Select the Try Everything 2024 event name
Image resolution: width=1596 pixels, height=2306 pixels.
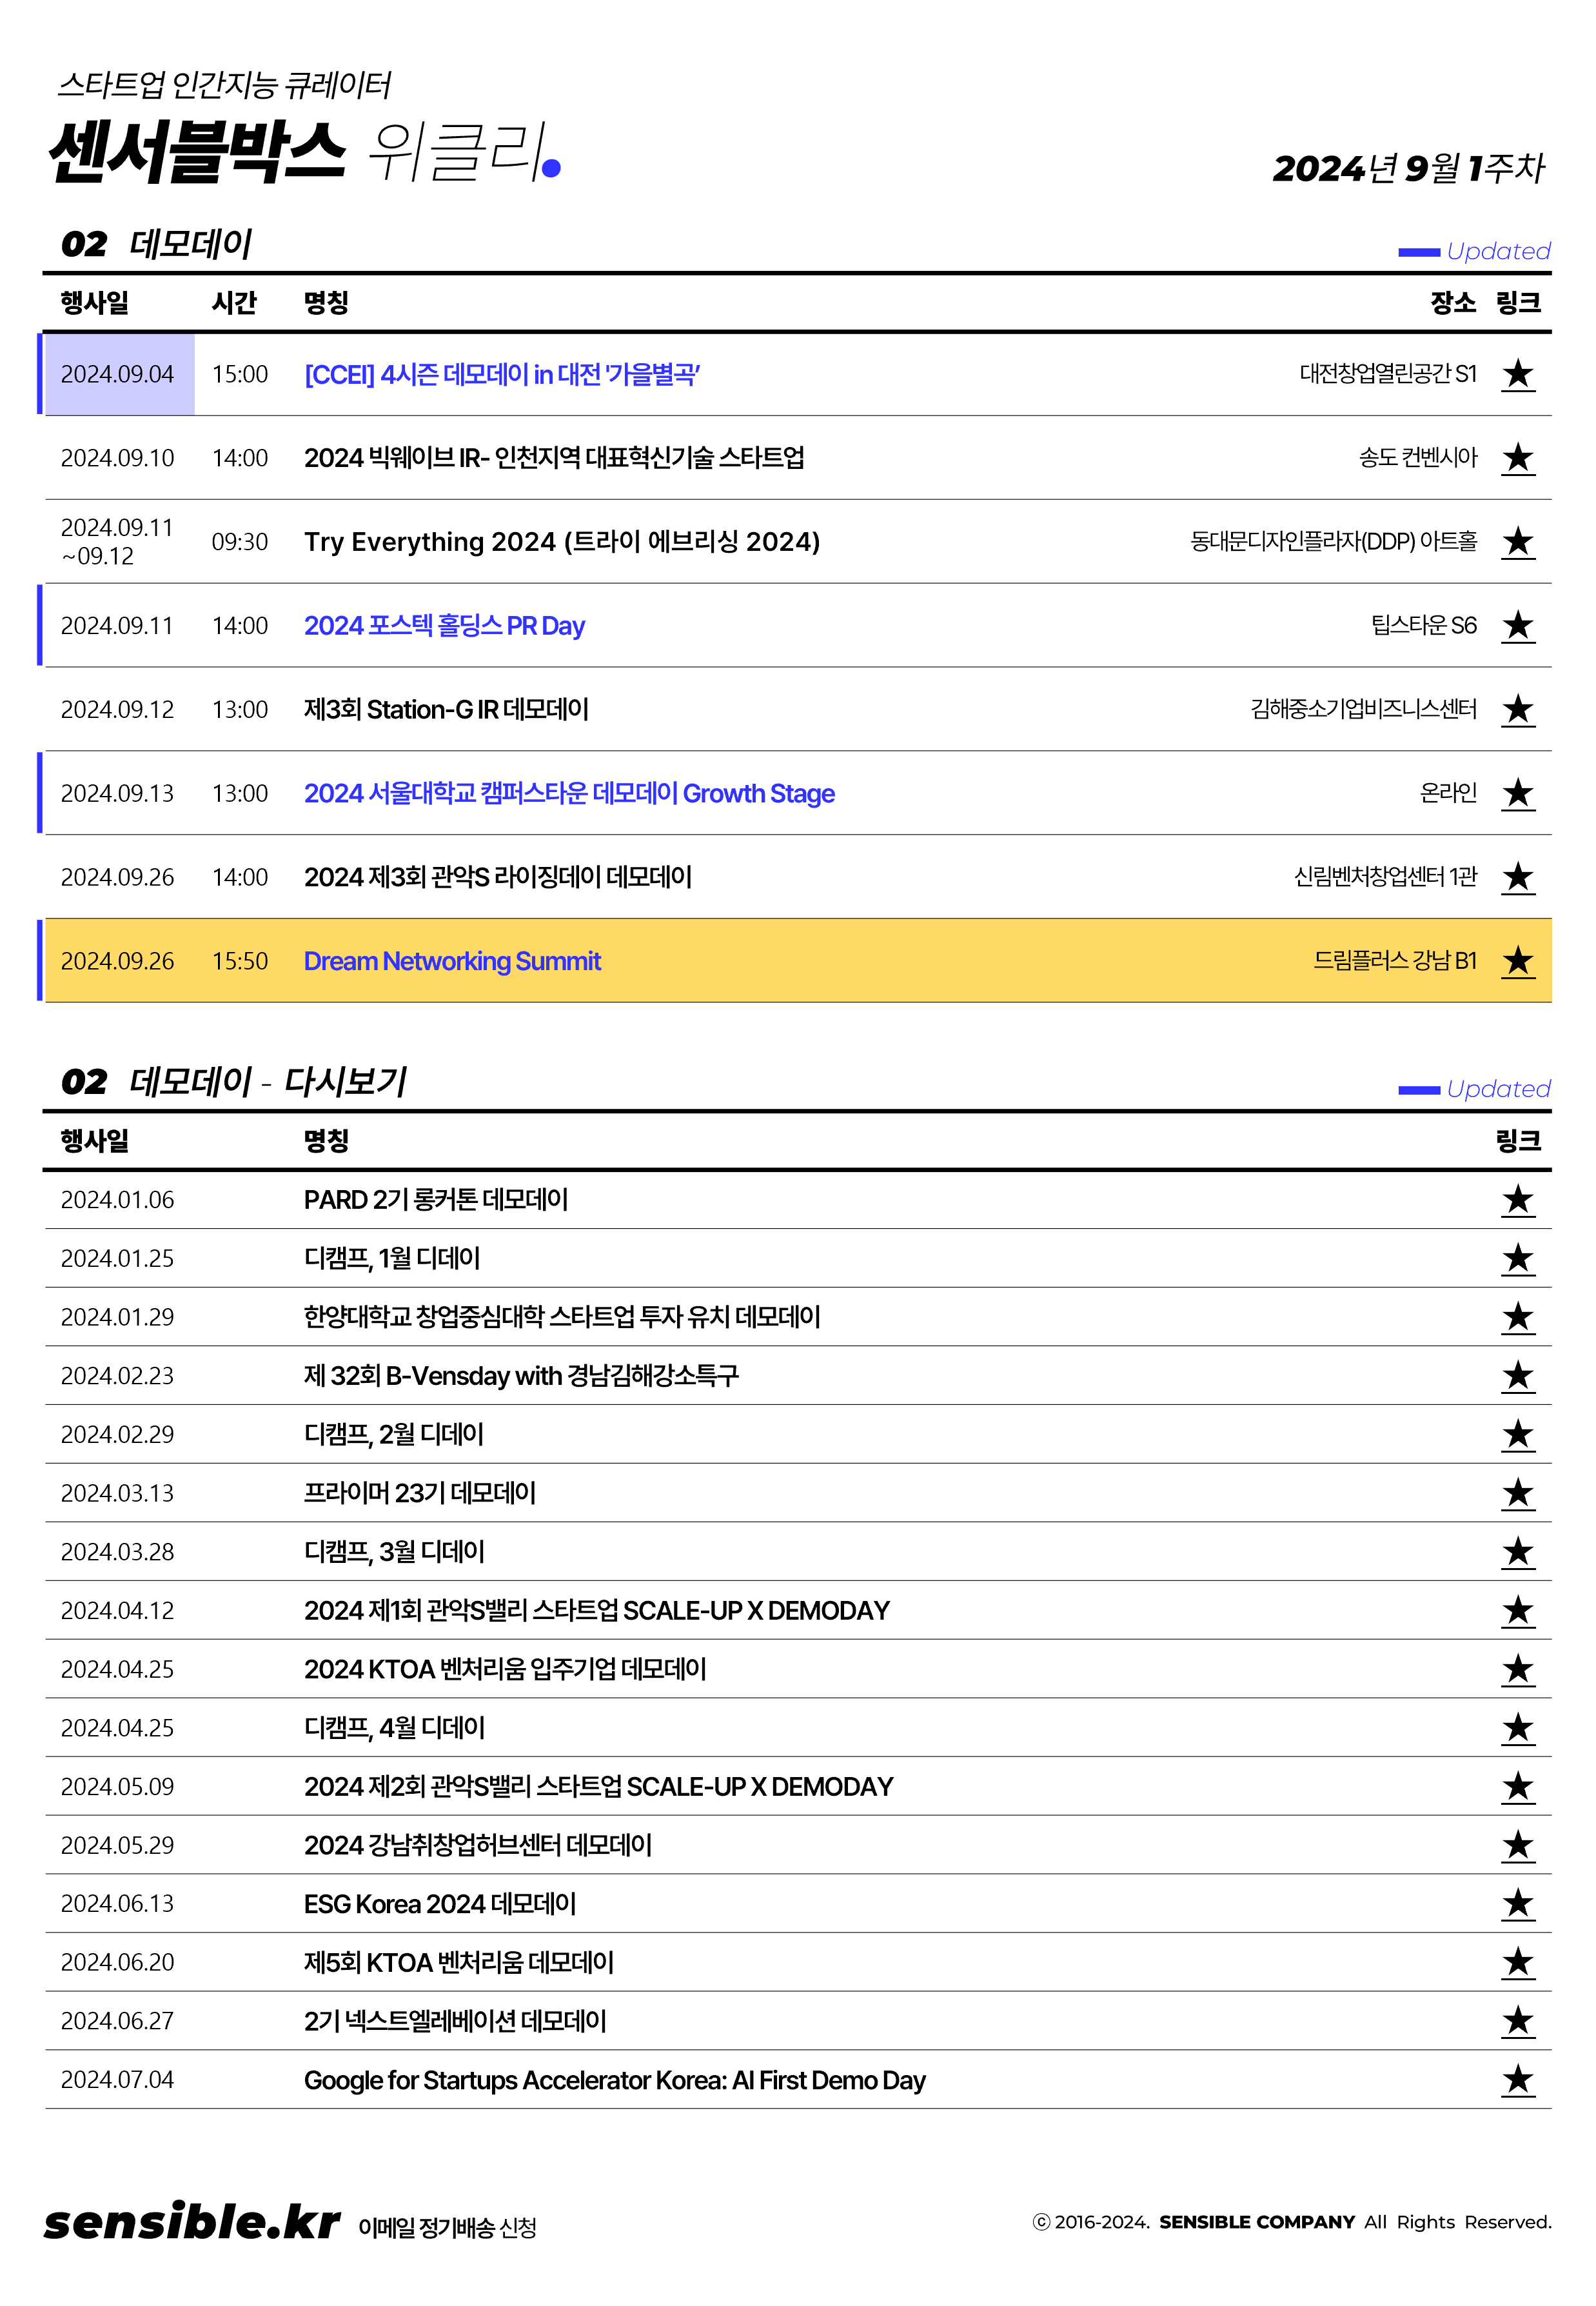pyautogui.click(x=562, y=542)
